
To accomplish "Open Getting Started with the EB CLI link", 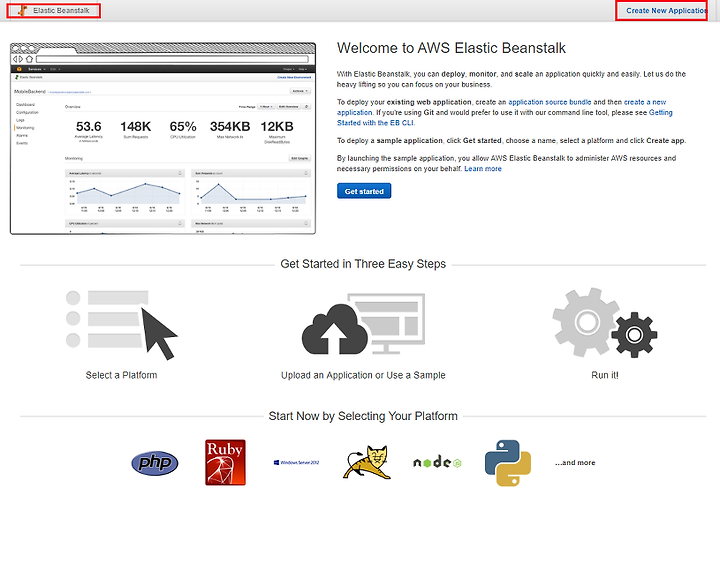I will (660, 112).
